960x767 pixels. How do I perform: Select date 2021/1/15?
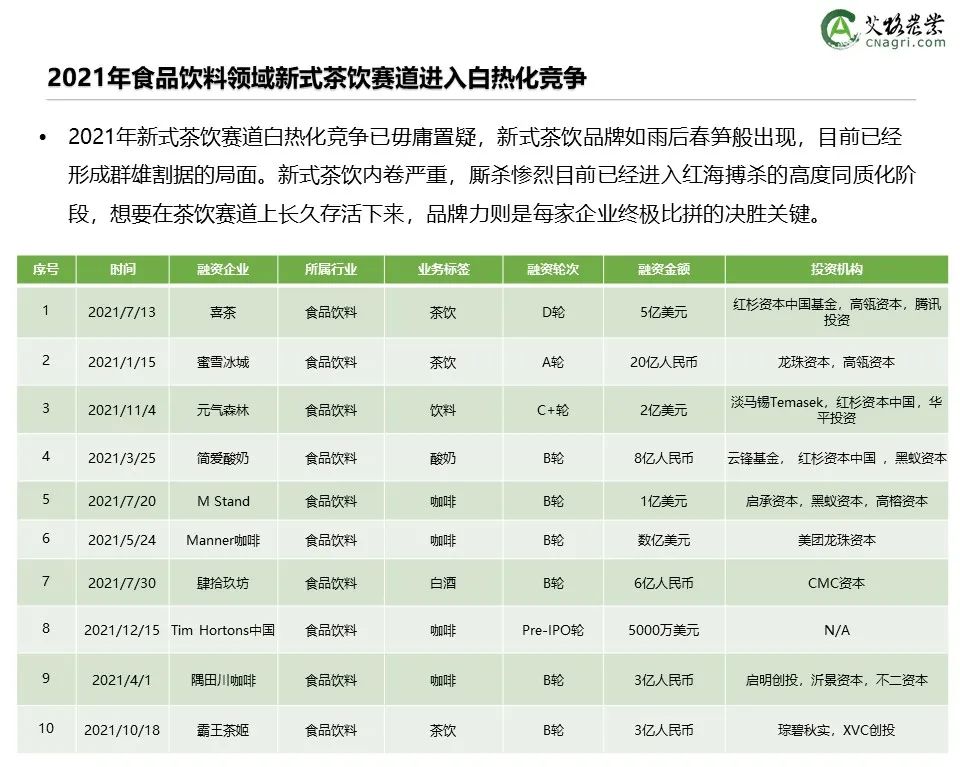click(122, 362)
